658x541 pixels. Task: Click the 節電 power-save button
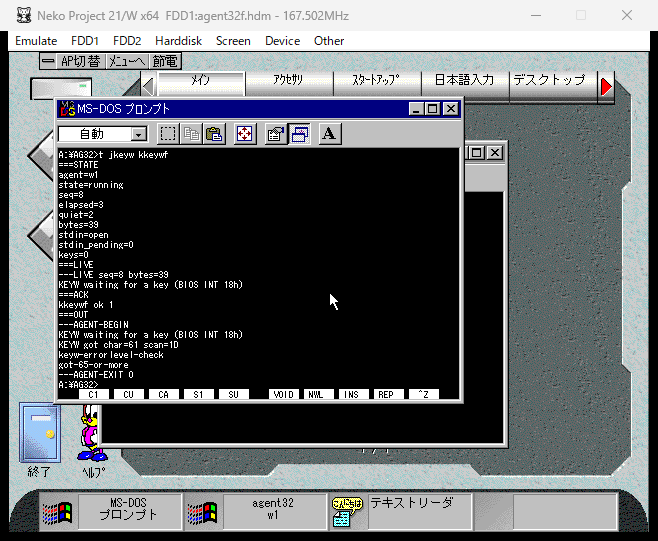click(x=165, y=61)
